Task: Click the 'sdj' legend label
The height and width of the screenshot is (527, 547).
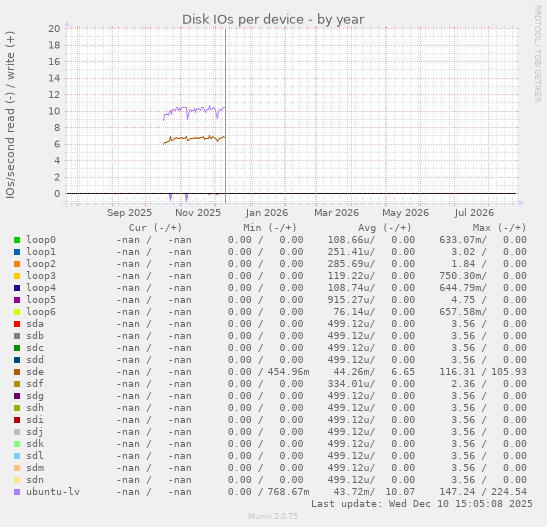Action: (x=35, y=432)
